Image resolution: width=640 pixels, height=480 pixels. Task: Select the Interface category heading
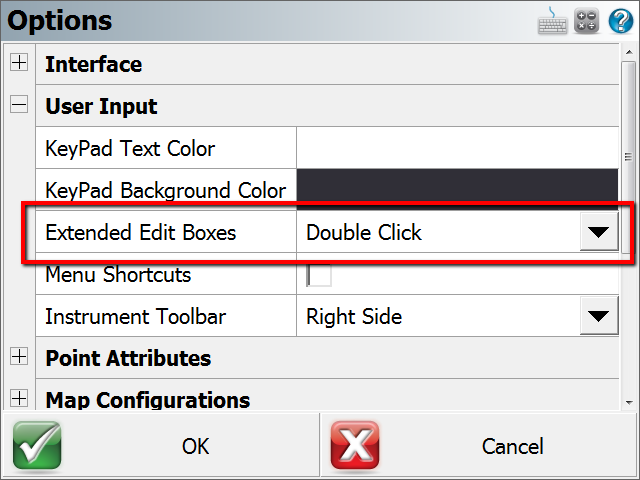[94, 64]
